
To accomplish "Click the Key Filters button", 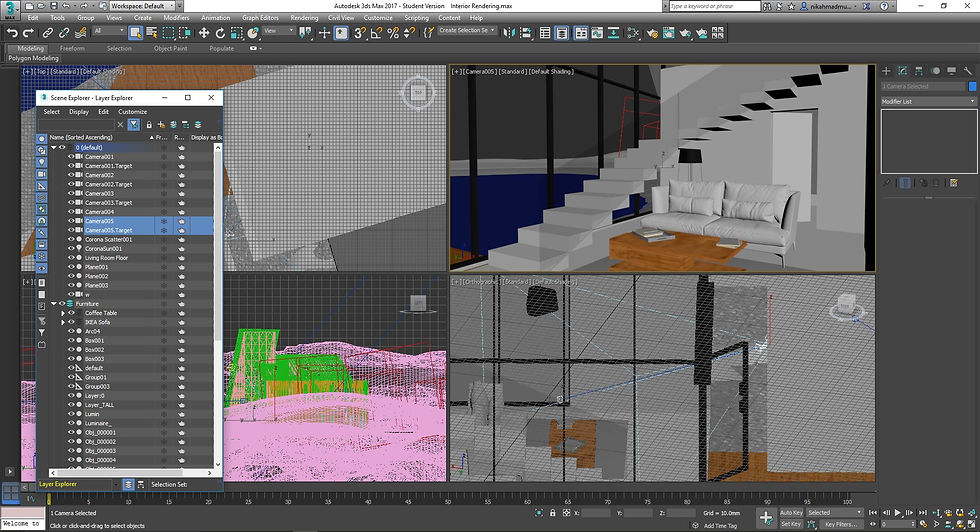I will pyautogui.click(x=841, y=524).
